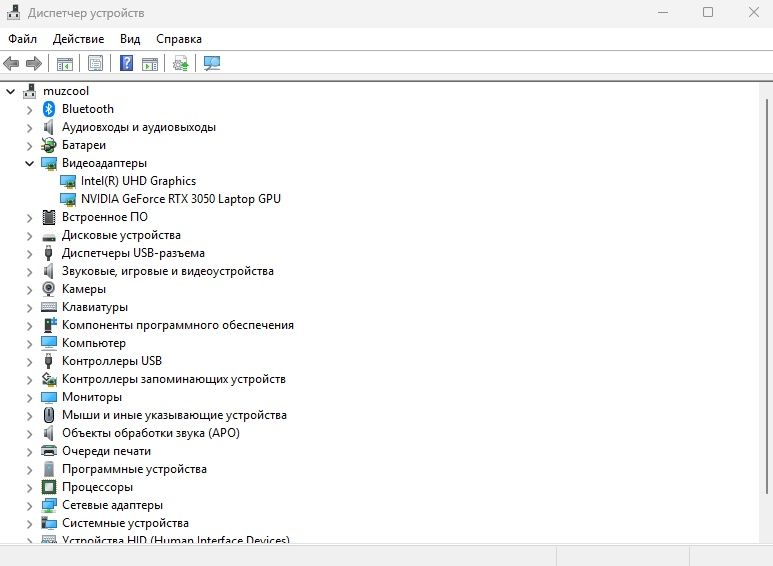Click the Встроенное ПО chip icon
The width and height of the screenshot is (773, 566).
pos(49,217)
